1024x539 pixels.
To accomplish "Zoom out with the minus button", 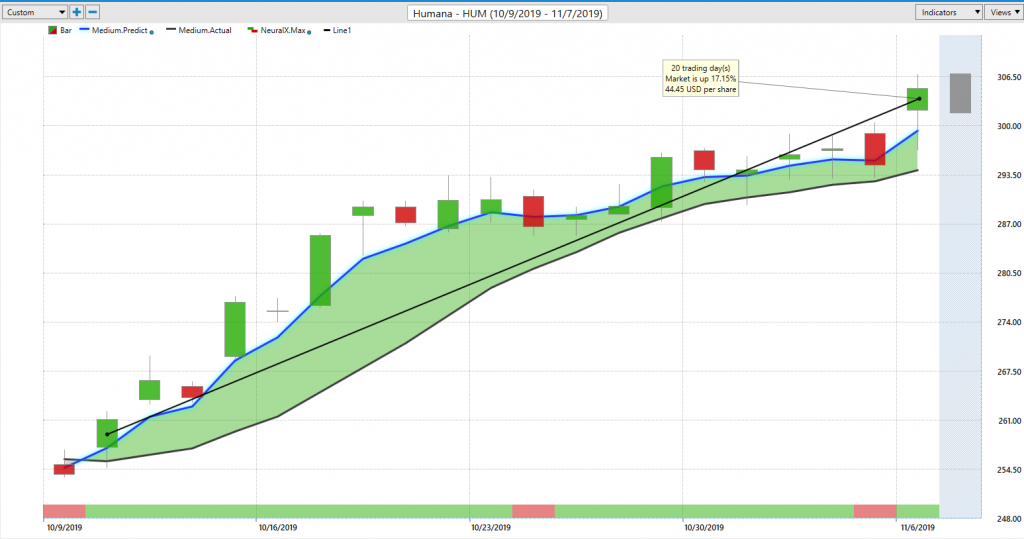I will click(x=93, y=12).
